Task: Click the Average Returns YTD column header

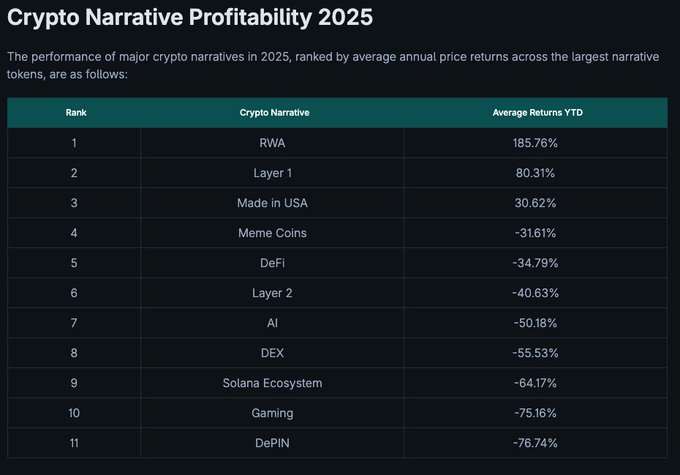Action: pos(537,113)
